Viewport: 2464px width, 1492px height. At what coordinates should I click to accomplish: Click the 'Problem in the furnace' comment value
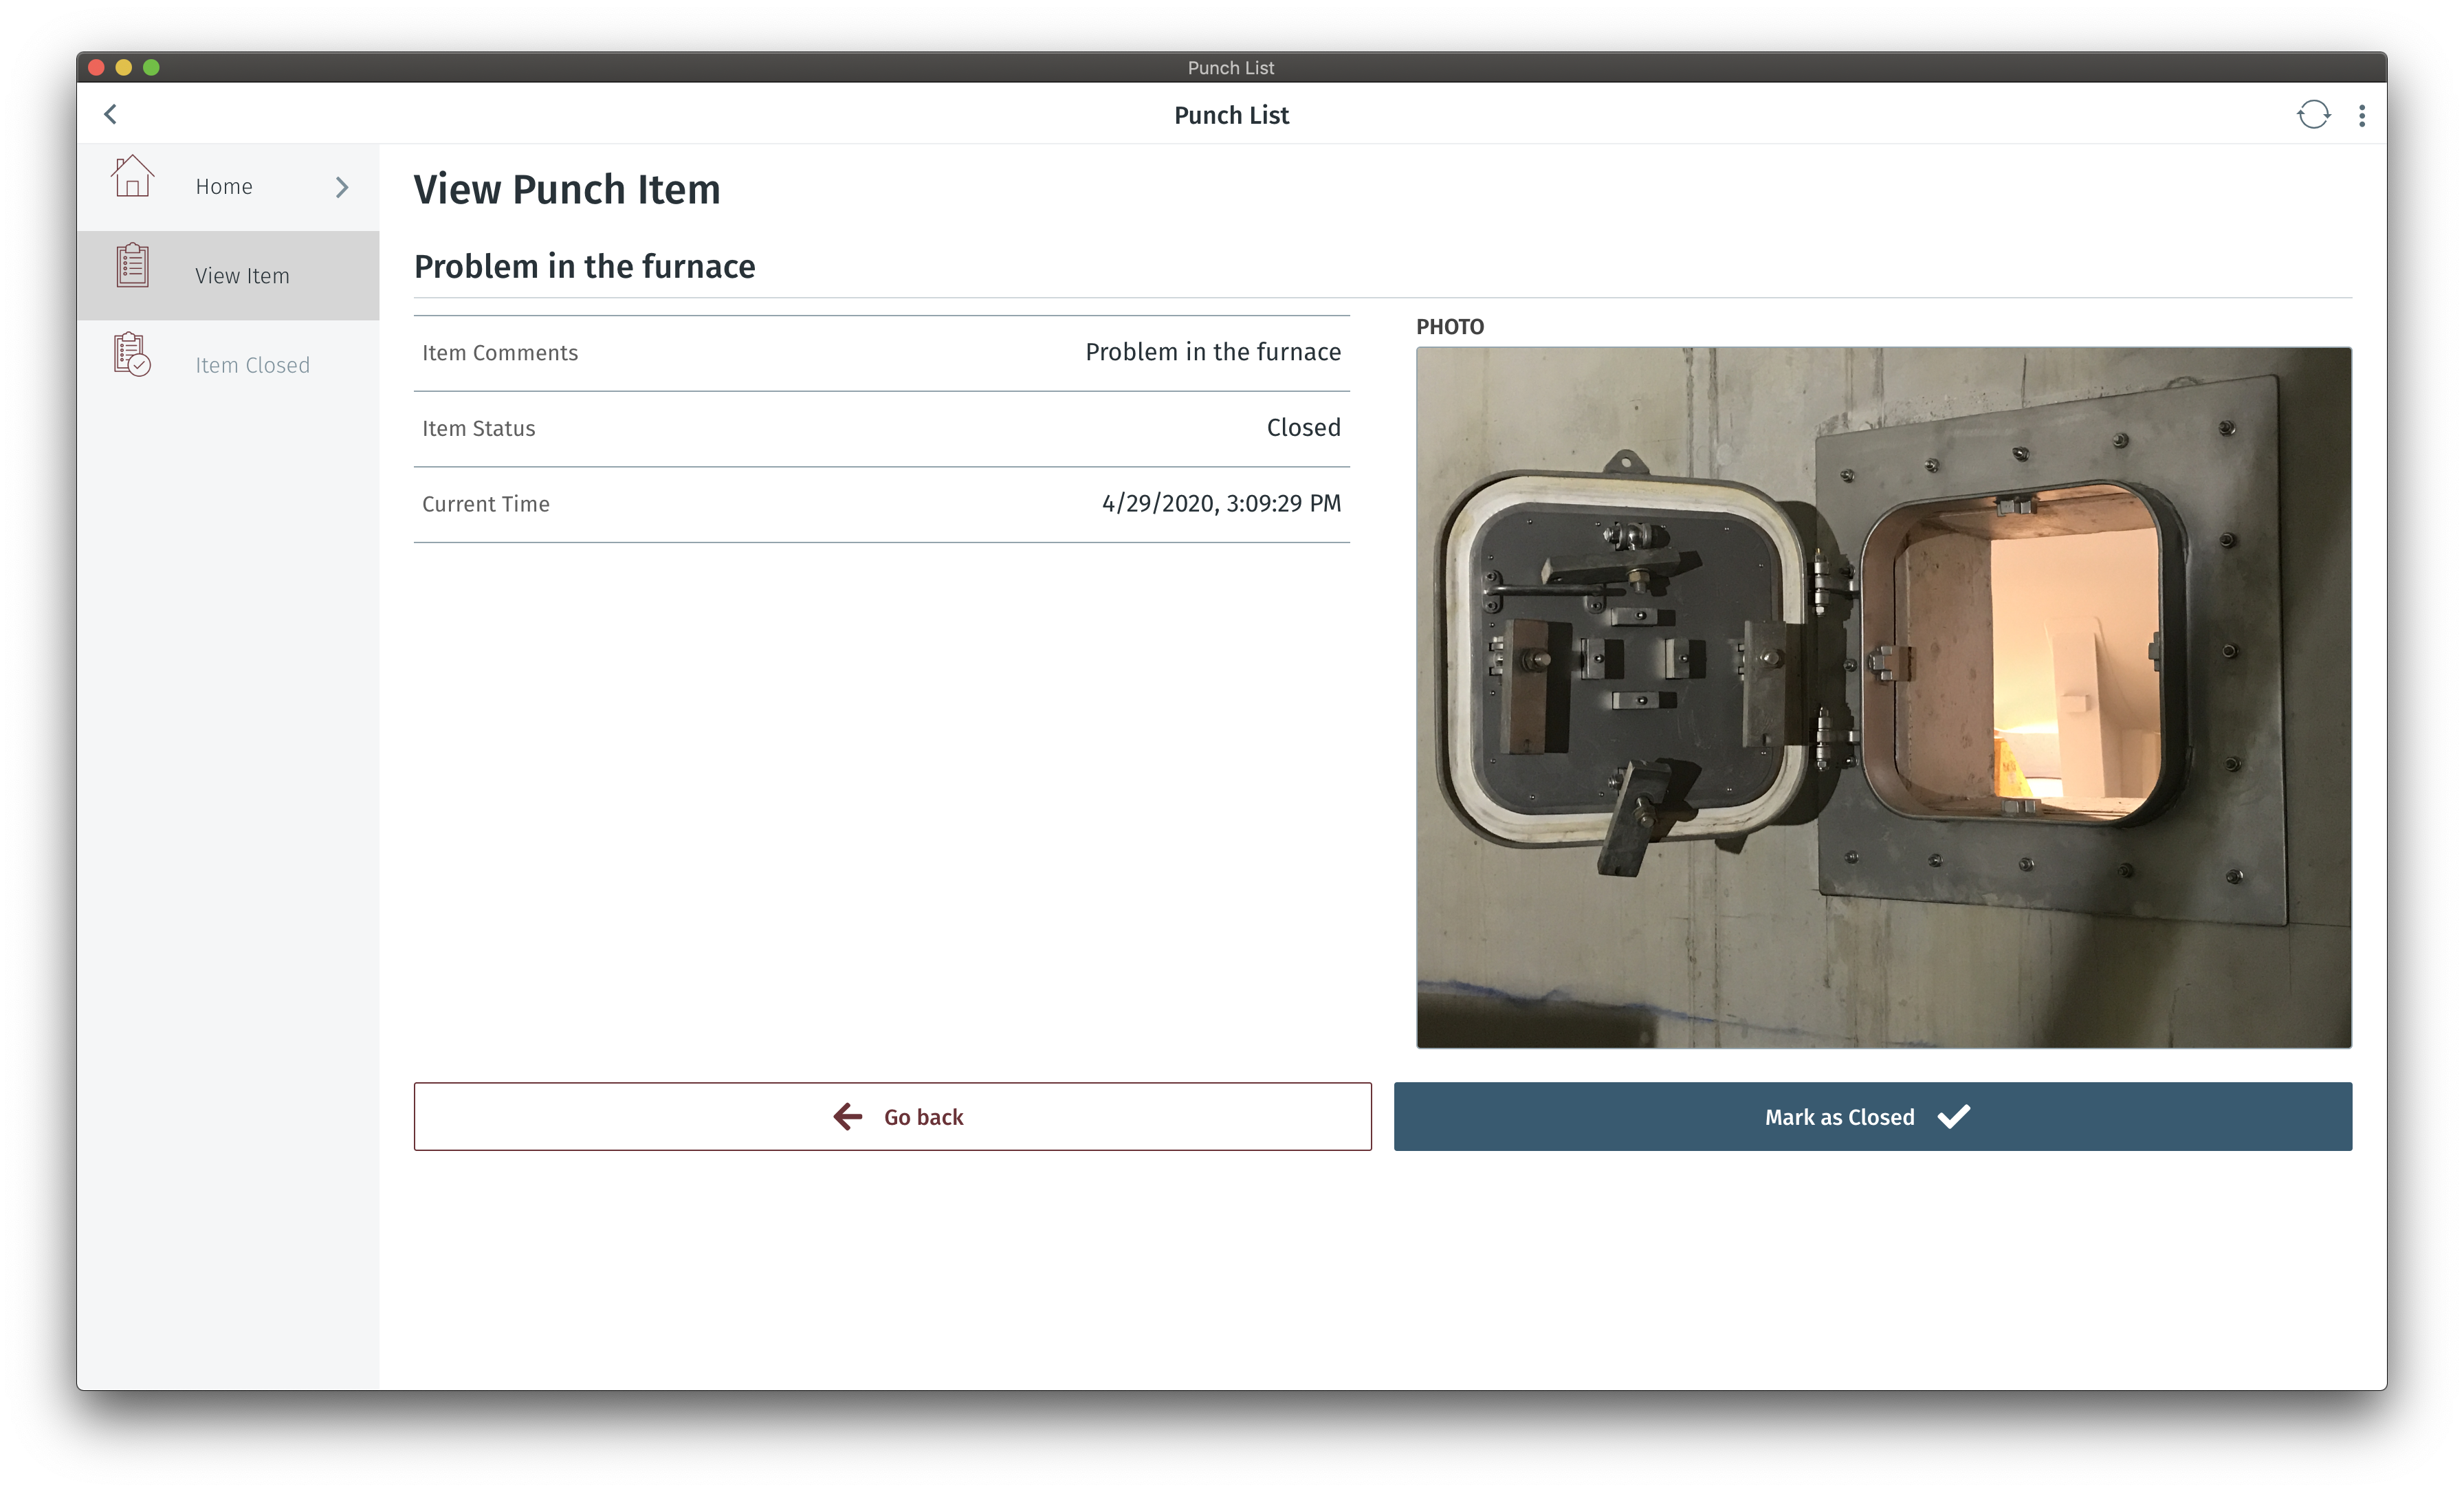point(1213,352)
